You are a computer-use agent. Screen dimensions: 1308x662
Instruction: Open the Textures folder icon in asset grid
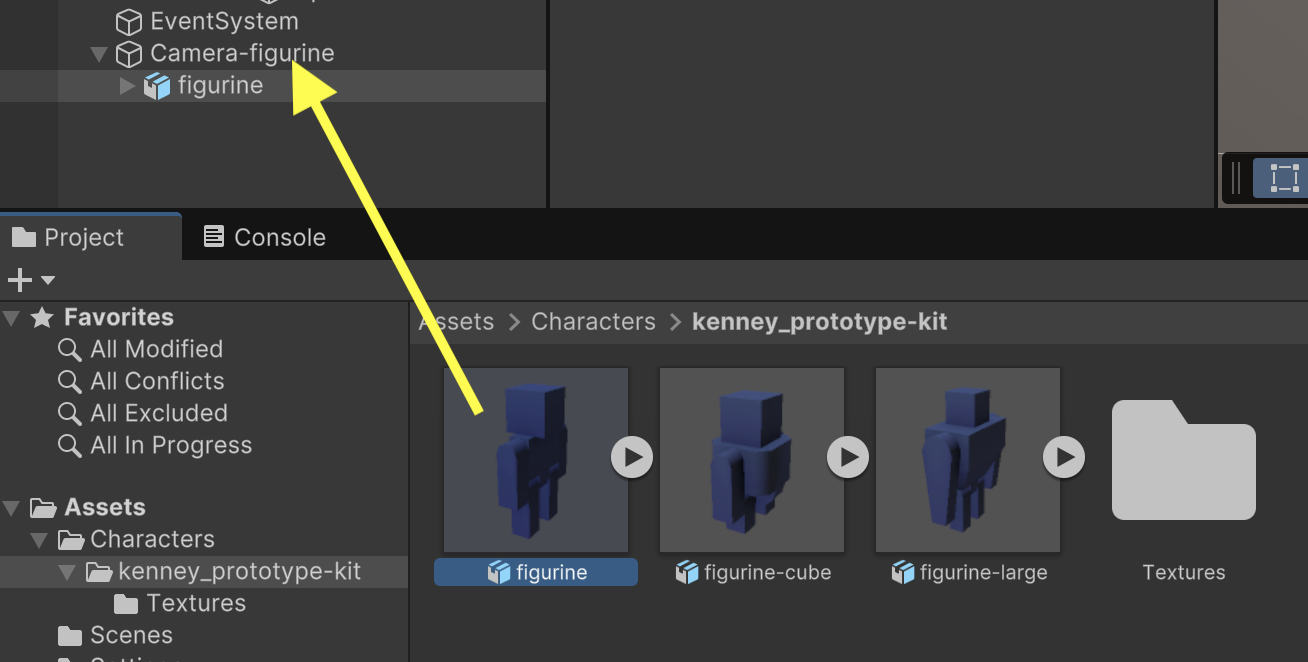pos(1183,460)
